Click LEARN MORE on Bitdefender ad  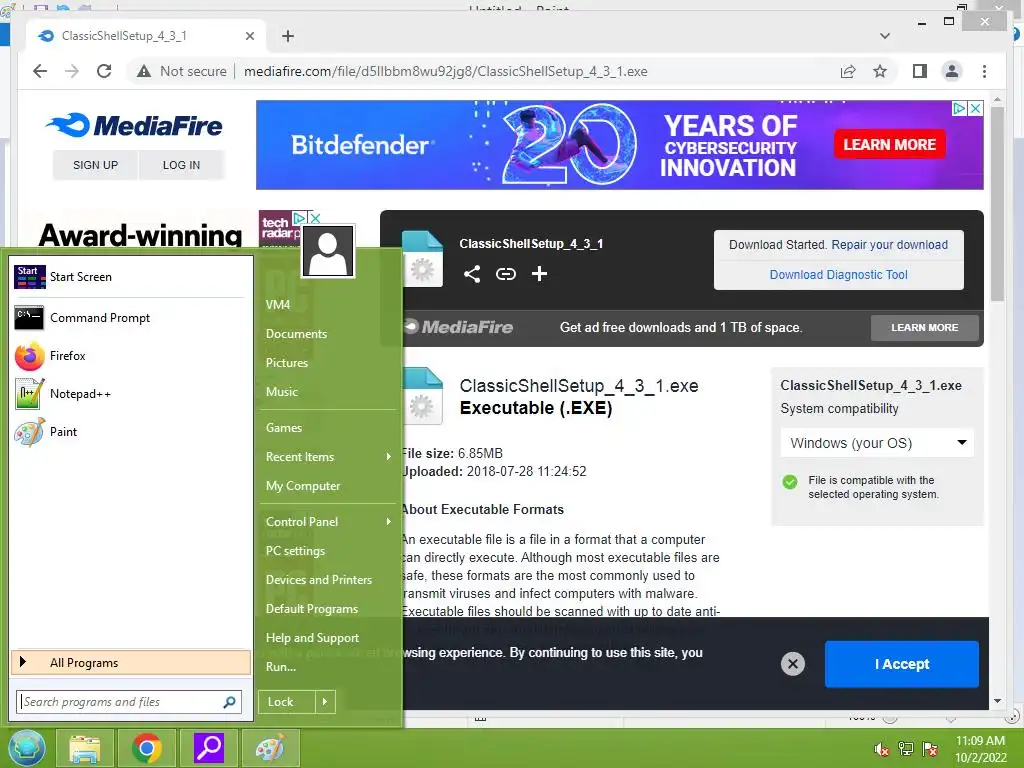tap(889, 144)
